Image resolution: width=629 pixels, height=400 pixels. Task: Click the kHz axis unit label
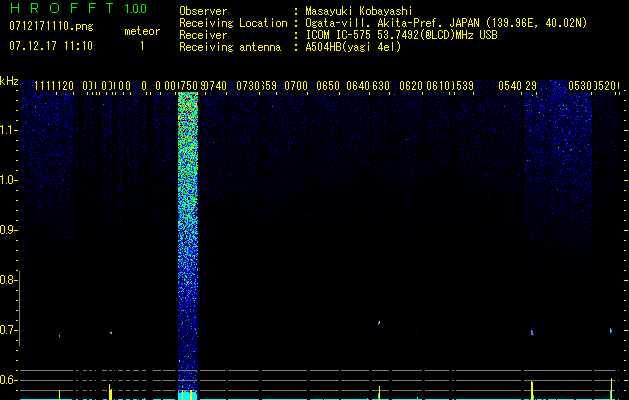9,81
